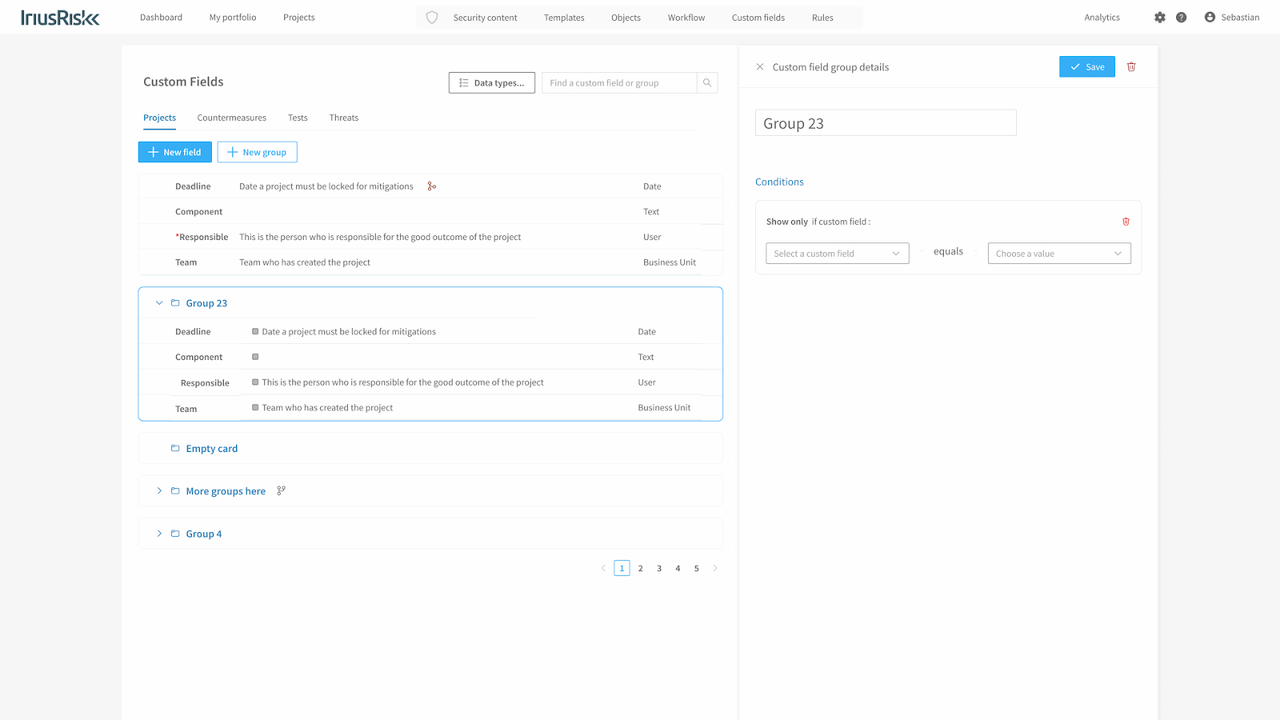Open the settings gear icon
Screen dimensions: 1280x720
[x=1160, y=17]
